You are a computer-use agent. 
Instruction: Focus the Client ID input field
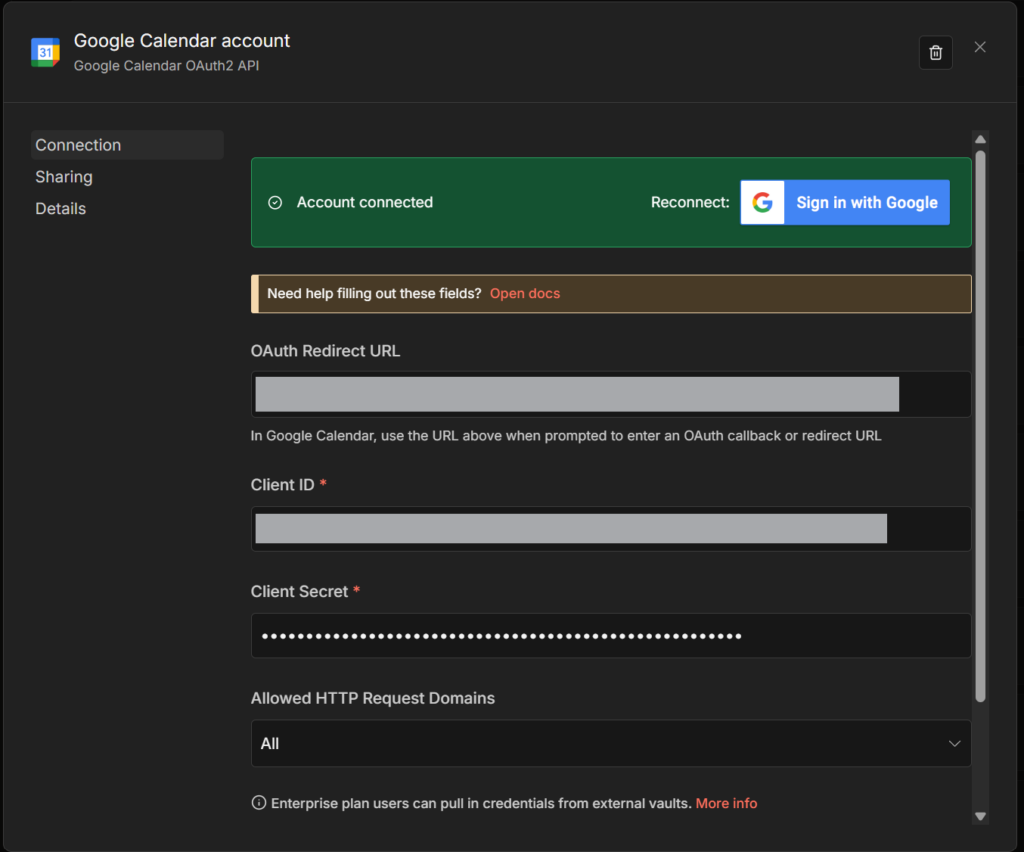[610, 529]
